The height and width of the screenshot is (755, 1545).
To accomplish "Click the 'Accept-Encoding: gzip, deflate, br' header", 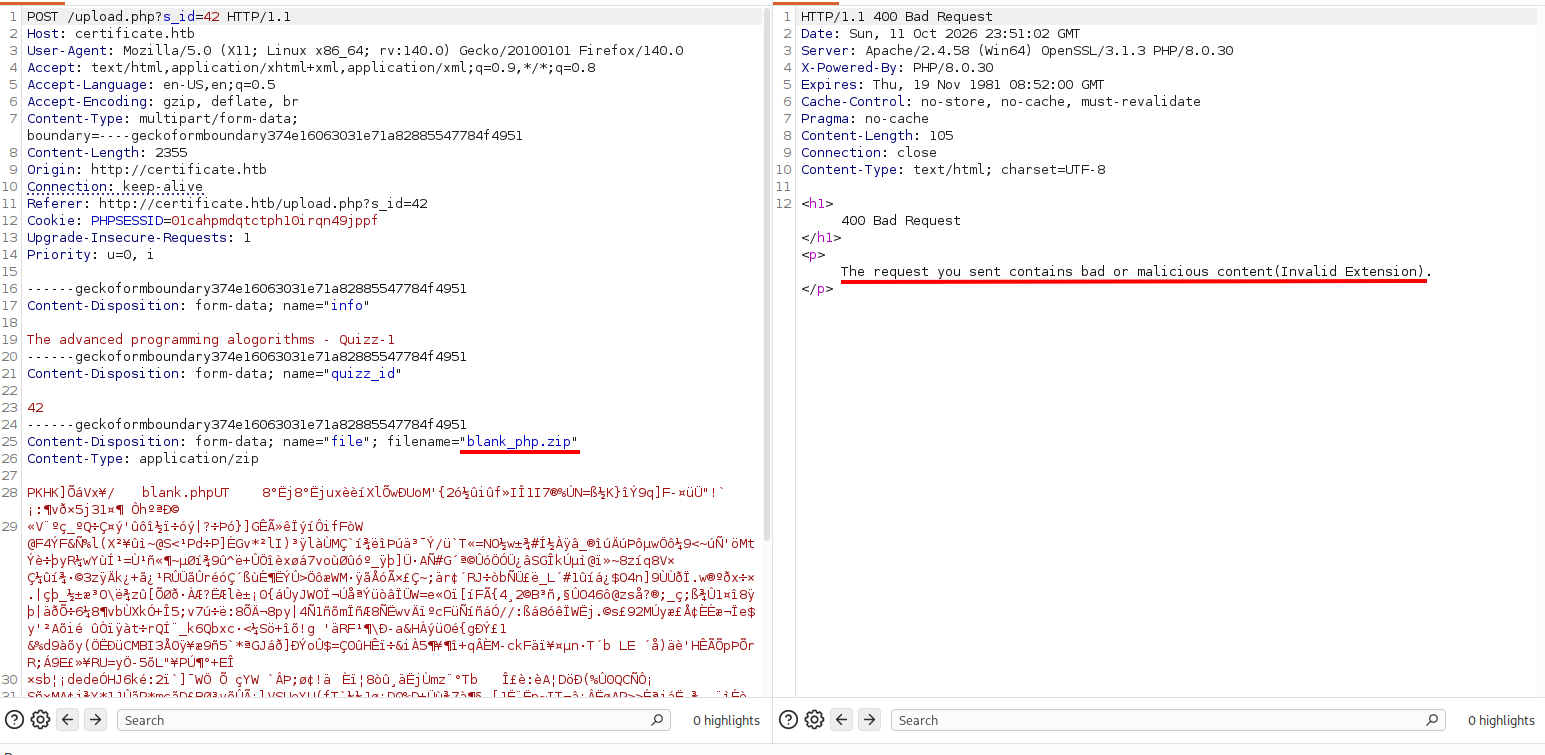I will pos(163,102).
